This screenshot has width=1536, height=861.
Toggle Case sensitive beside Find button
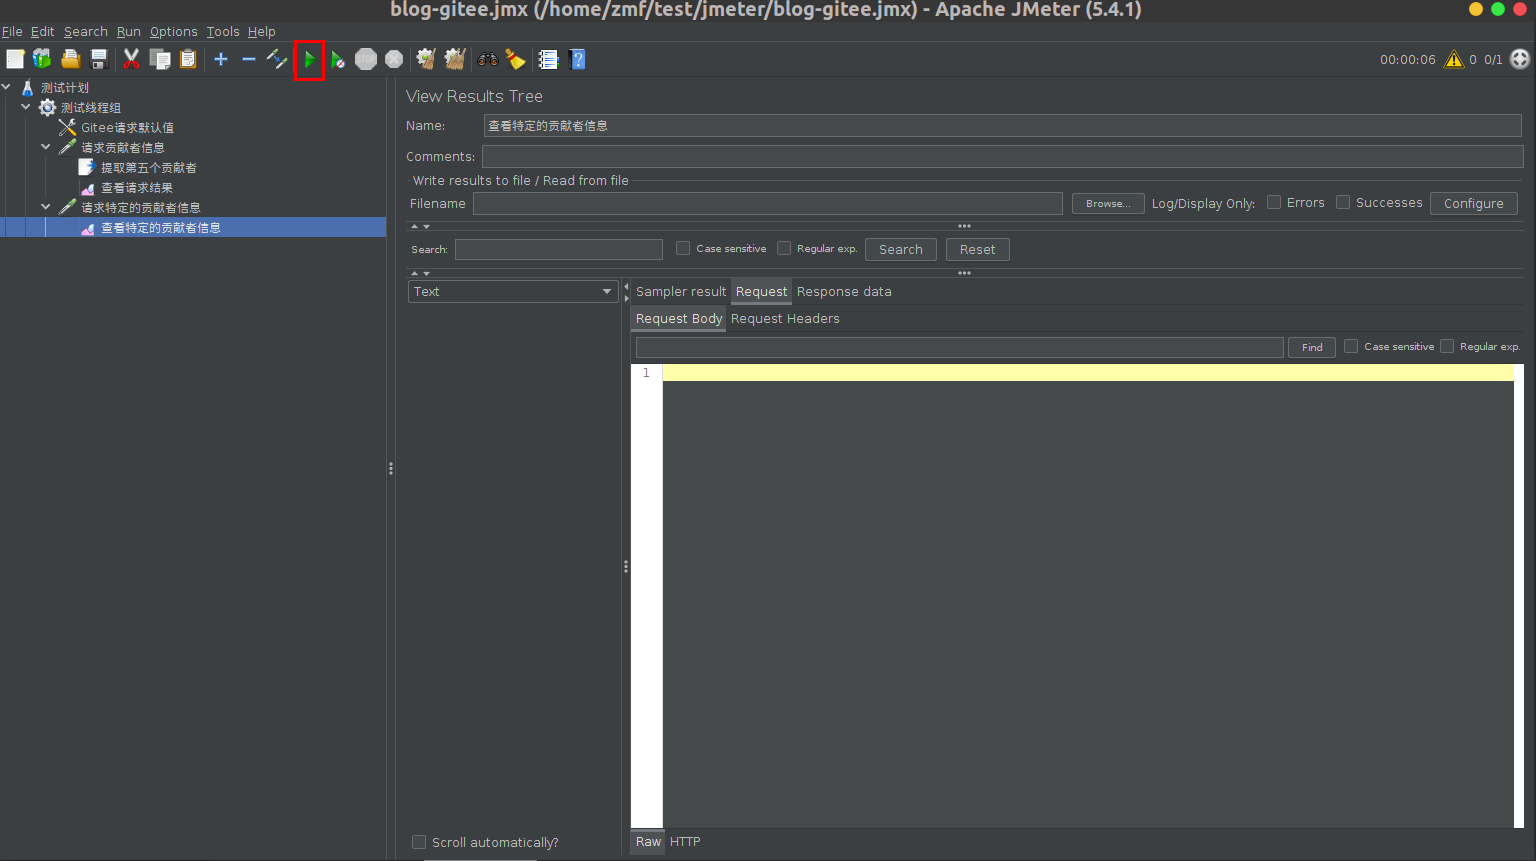point(1351,346)
